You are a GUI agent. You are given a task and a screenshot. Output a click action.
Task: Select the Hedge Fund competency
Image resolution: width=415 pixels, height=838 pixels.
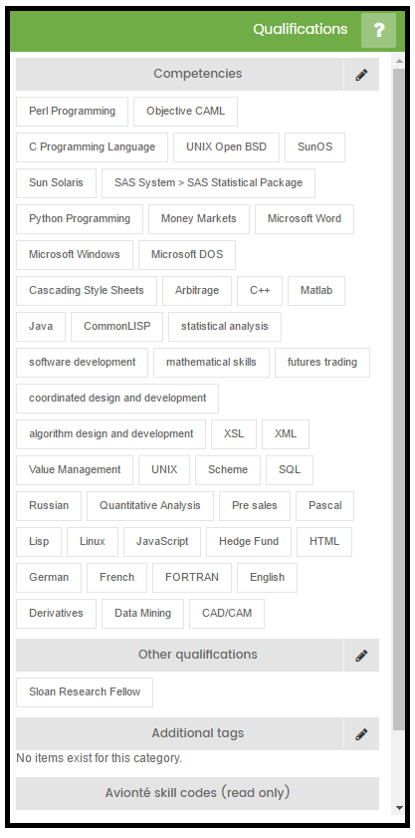[249, 541]
